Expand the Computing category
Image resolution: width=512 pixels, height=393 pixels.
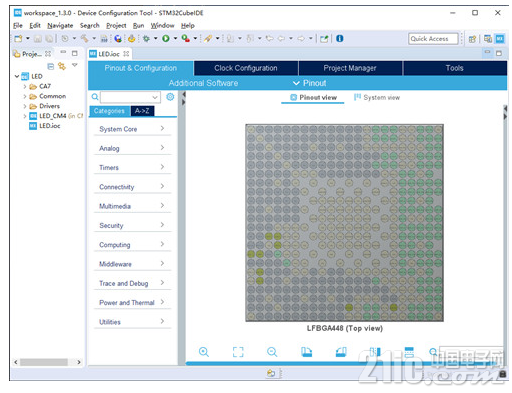tap(132, 245)
